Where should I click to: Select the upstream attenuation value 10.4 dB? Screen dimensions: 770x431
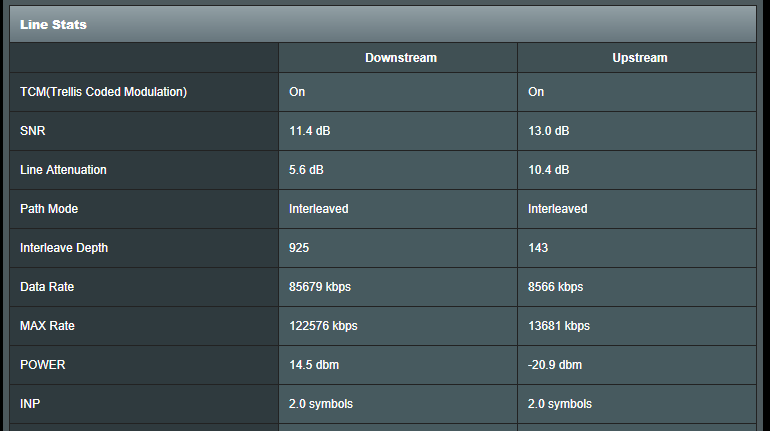click(549, 170)
